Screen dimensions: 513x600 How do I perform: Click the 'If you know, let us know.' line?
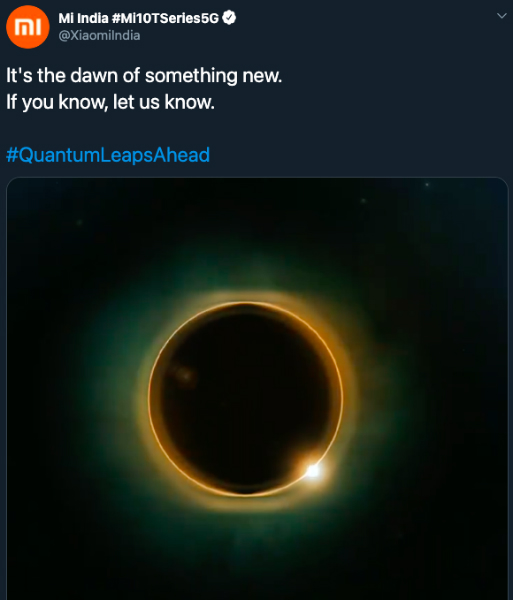110,102
